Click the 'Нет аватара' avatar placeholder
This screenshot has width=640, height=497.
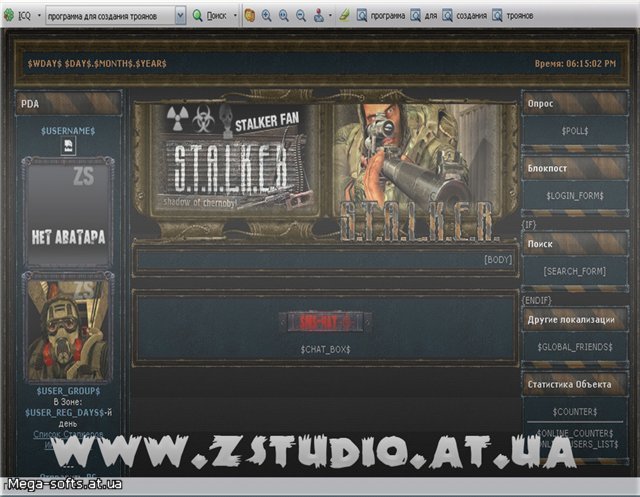[x=68, y=212]
